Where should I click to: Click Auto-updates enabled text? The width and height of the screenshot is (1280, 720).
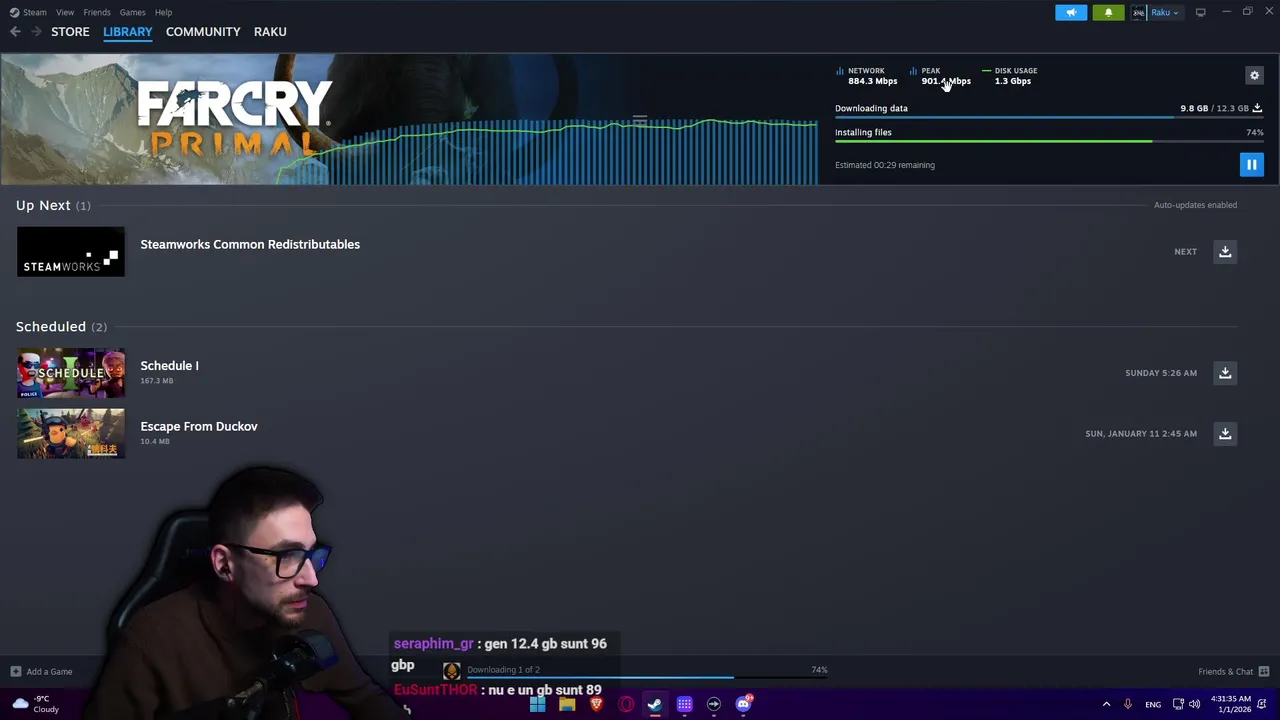pyautogui.click(x=1195, y=205)
